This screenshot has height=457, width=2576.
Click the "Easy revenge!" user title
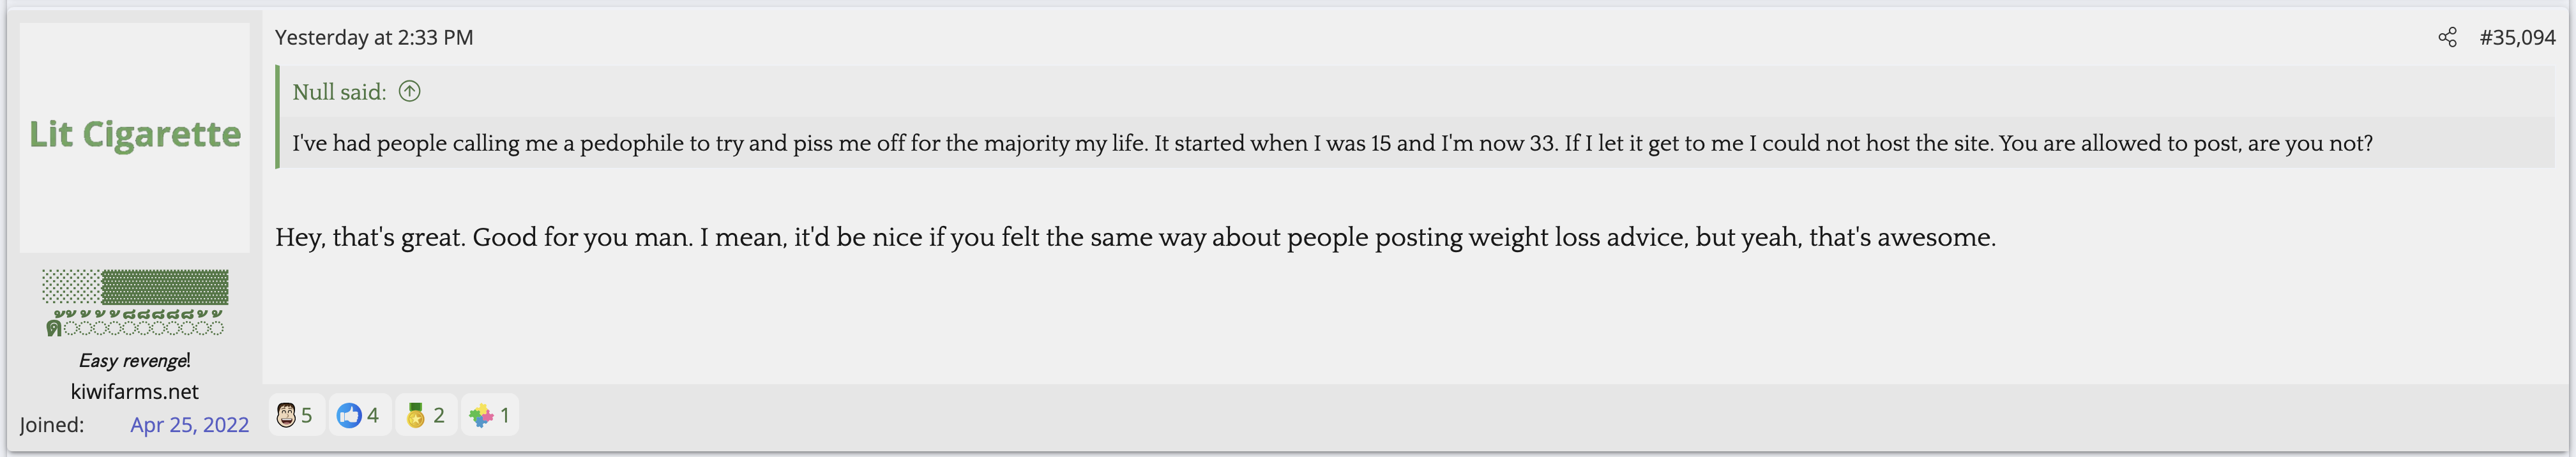[135, 361]
